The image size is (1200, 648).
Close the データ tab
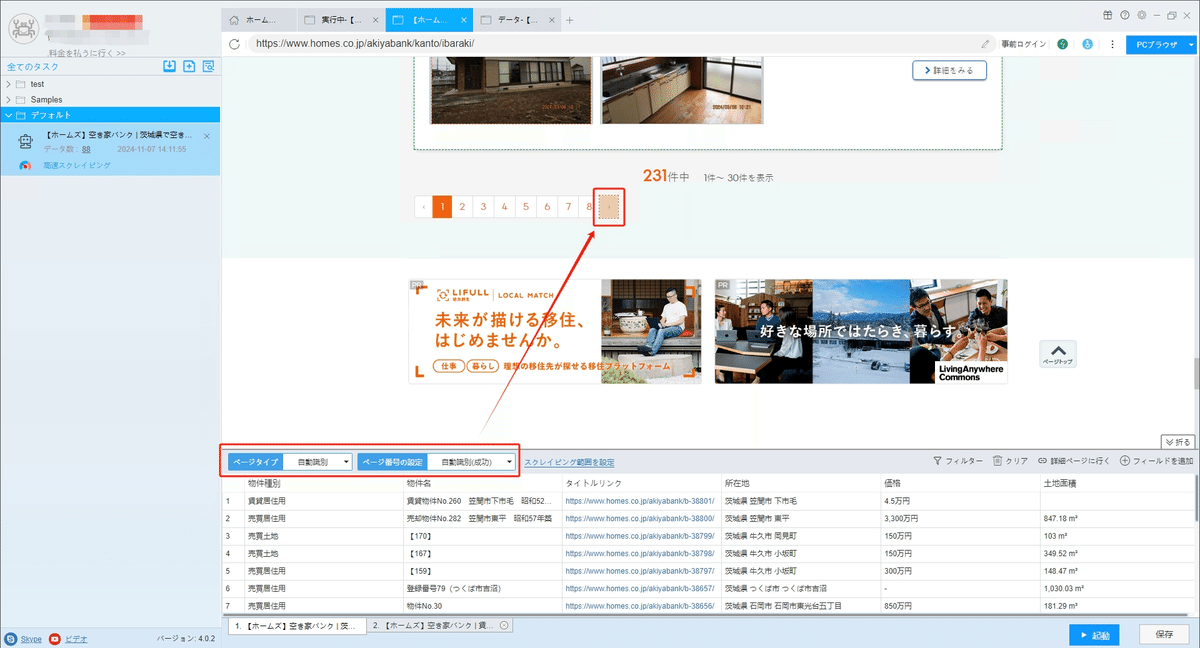point(553,19)
